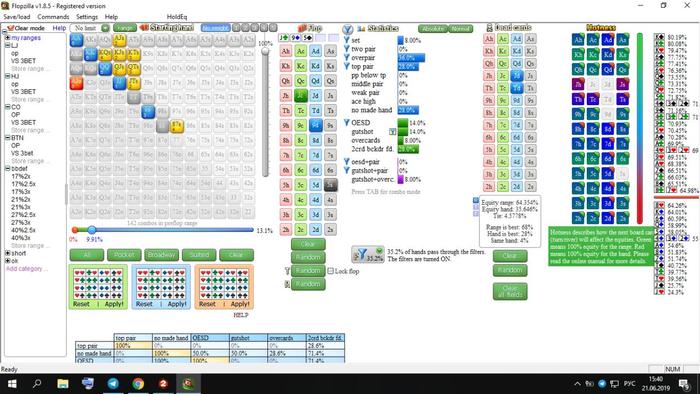This screenshot has height=394, width=700.
Task: Open the HoldEq menu
Action: coord(177,17)
